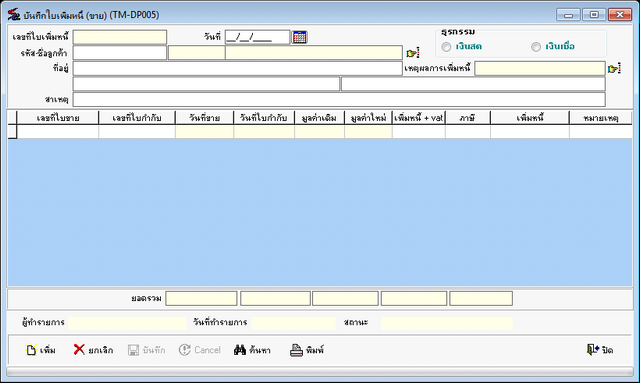Click the ปิด (Close) door button

(x=600, y=350)
